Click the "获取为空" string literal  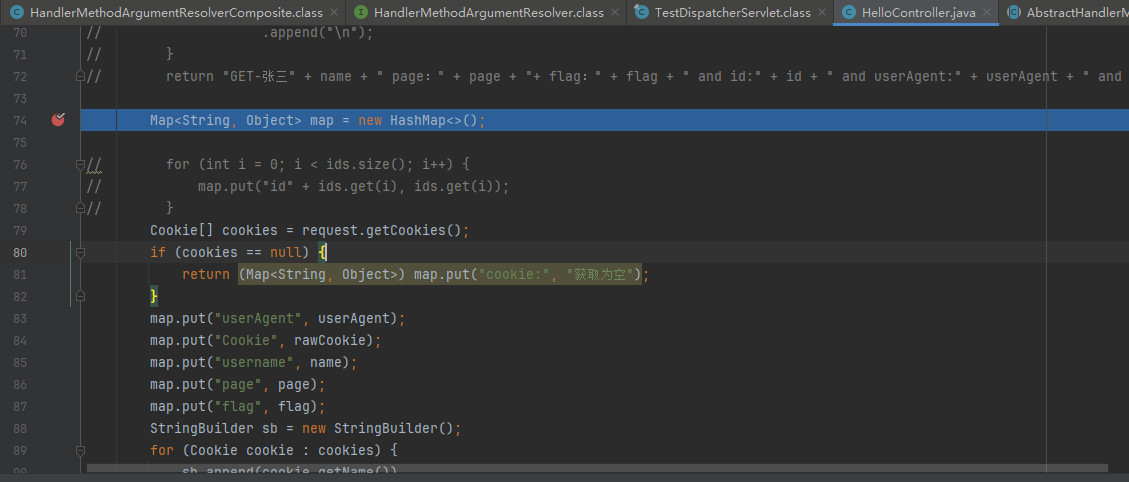(x=603, y=275)
